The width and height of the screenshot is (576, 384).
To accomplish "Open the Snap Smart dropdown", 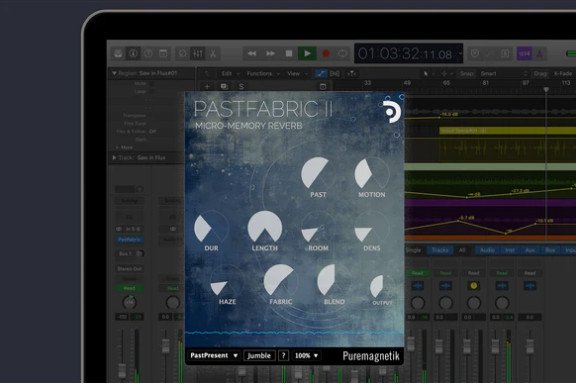I will click(x=504, y=73).
